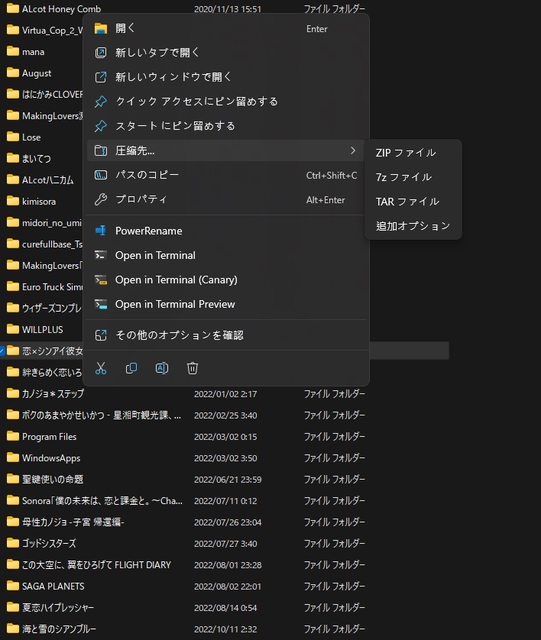Select the Program Files folder

click(x=49, y=436)
